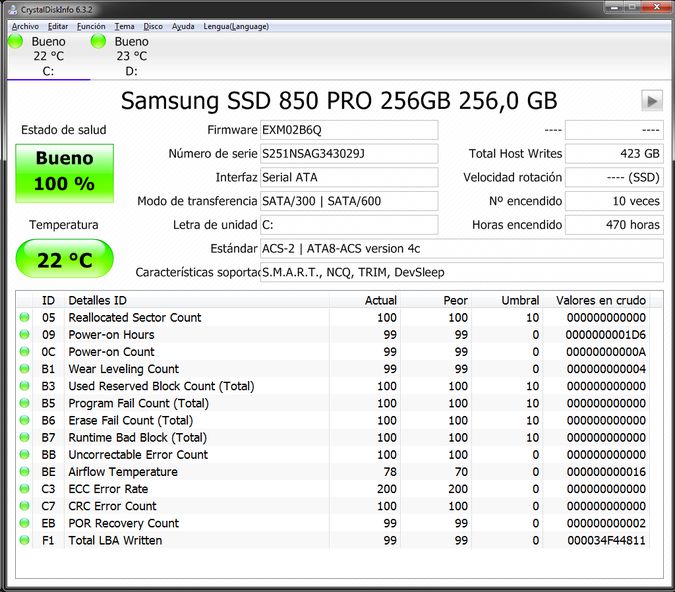675x592 pixels.
Task: Click the Detalles ID column header
Action: 197,300
